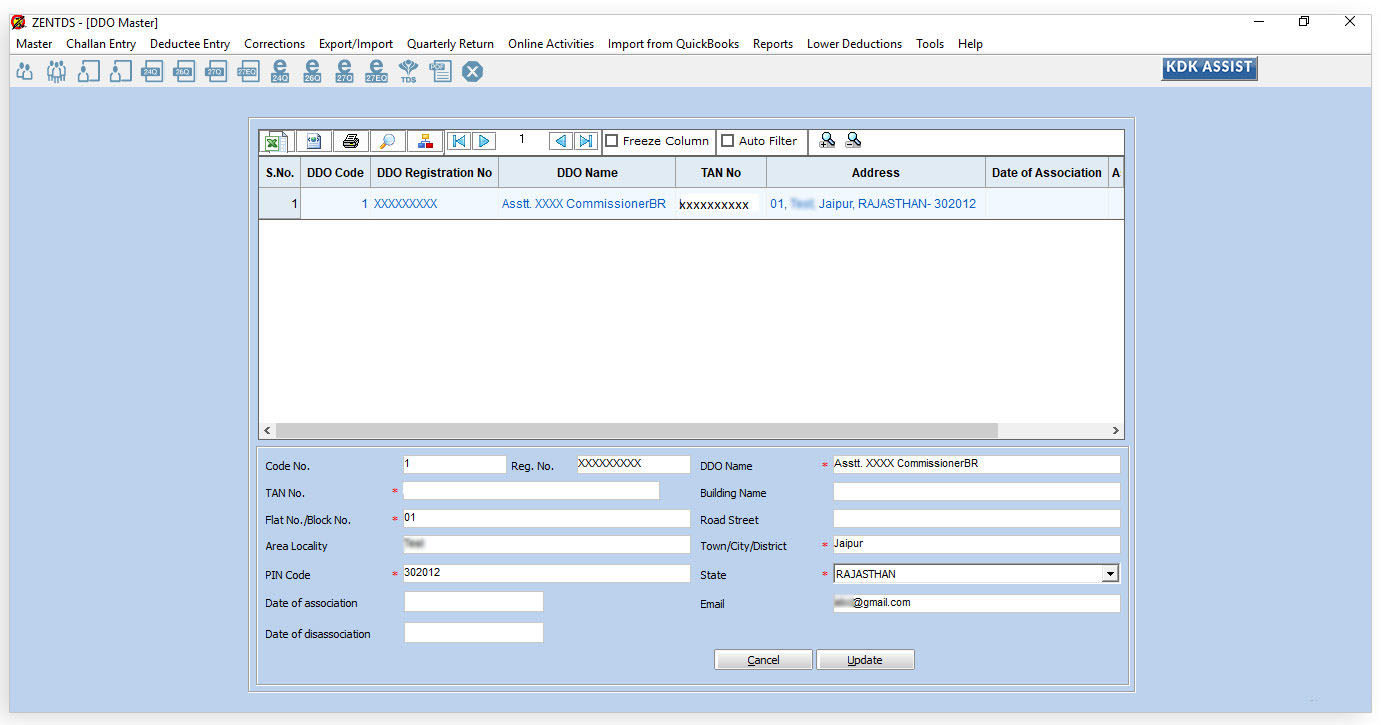Click the zoom in grid icon
This screenshot has width=1381, height=725.
coord(827,141)
